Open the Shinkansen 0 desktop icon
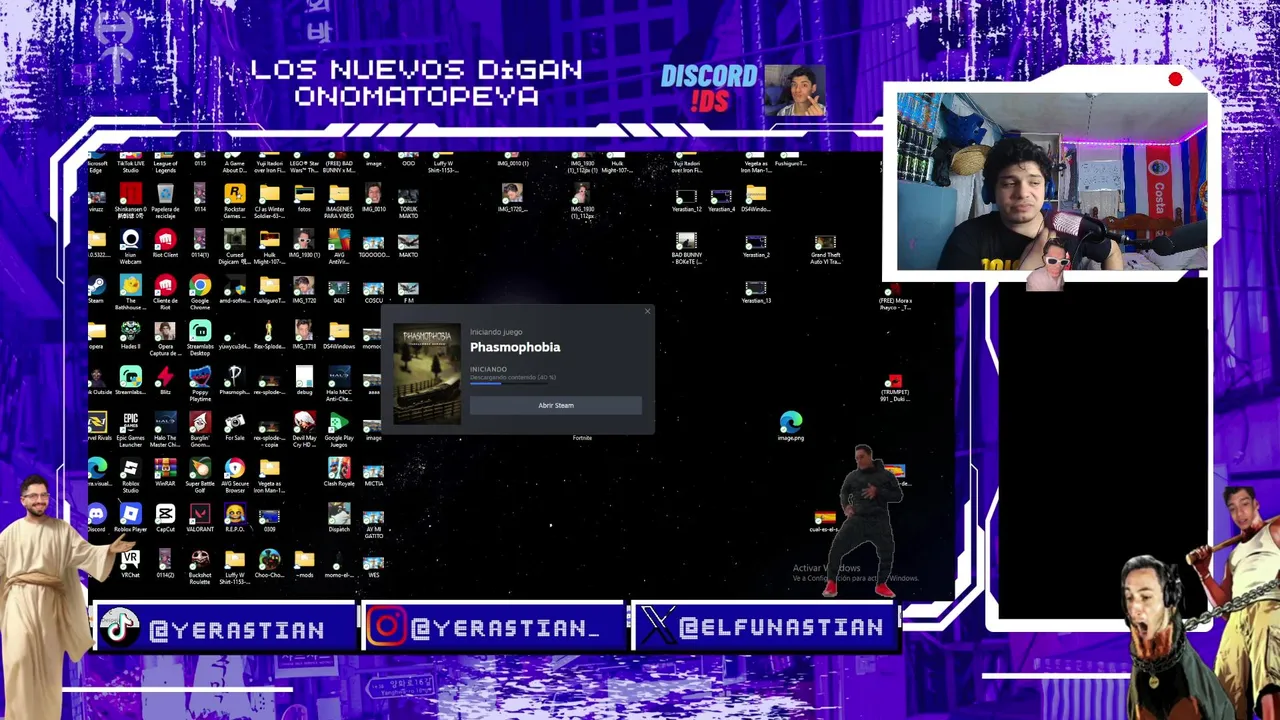 [x=130, y=193]
